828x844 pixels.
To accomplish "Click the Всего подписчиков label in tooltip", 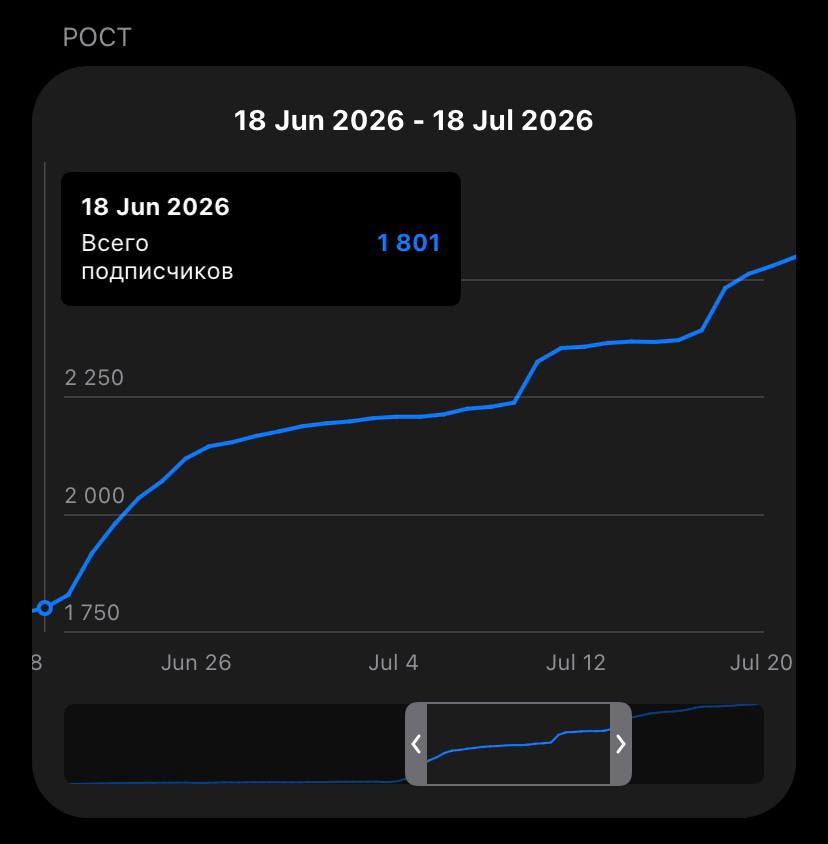I will coord(157,257).
